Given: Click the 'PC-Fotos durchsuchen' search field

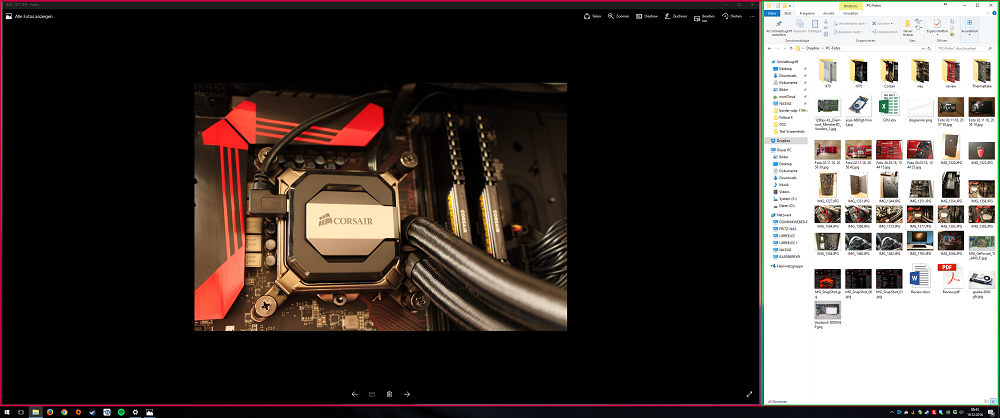Looking at the screenshot, I should [x=964, y=49].
